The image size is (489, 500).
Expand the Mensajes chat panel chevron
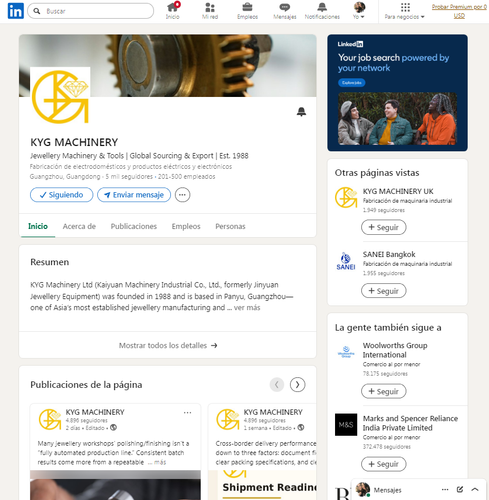click(x=475, y=489)
